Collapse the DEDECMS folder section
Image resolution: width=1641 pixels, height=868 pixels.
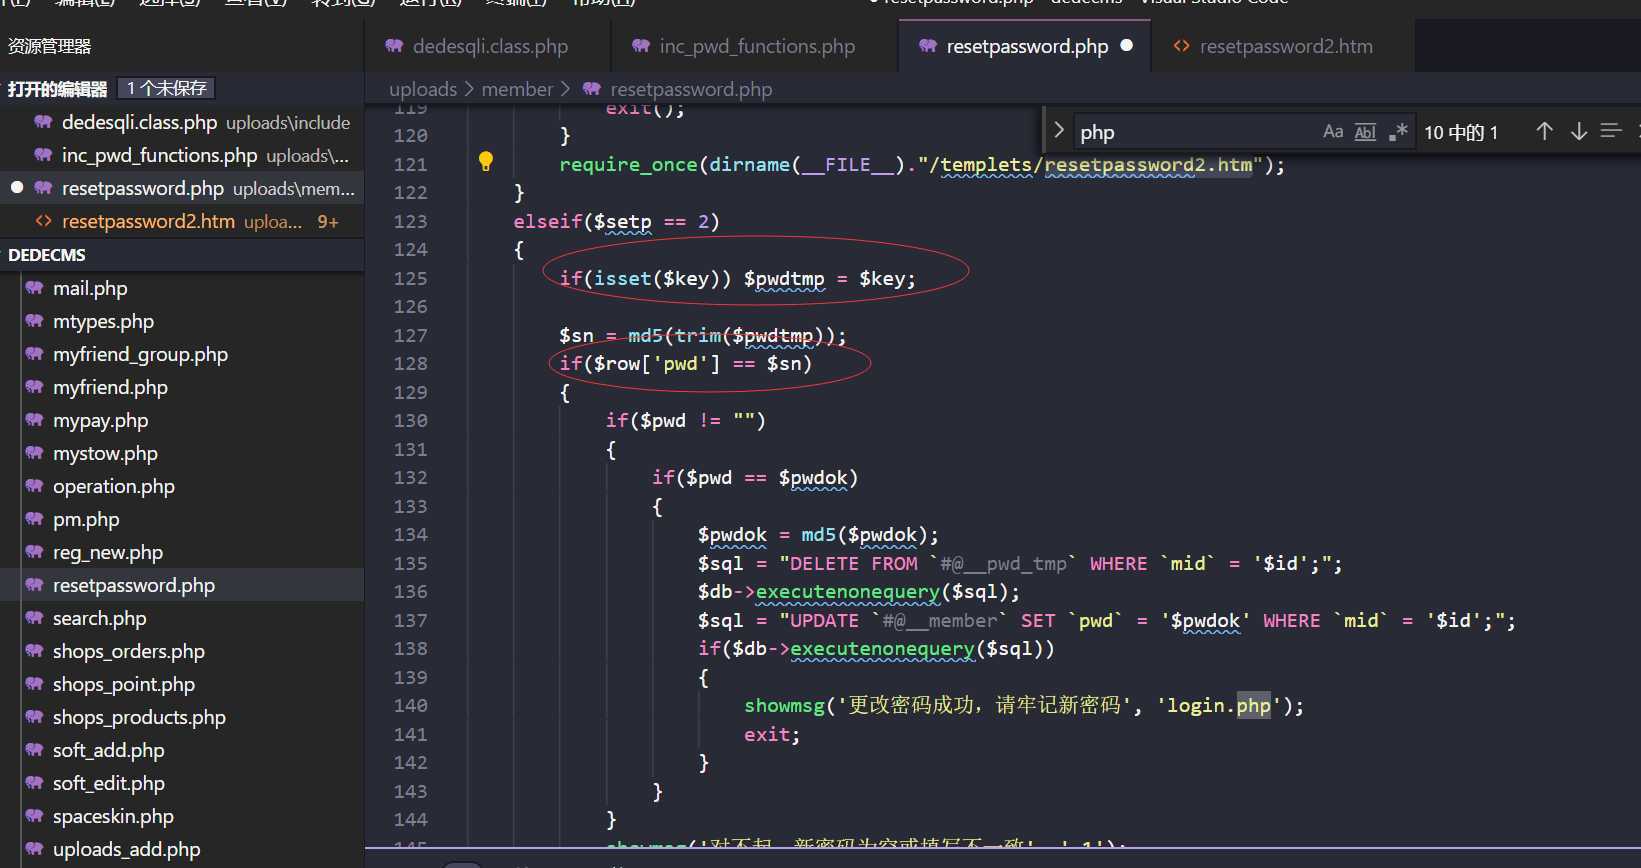(47, 255)
